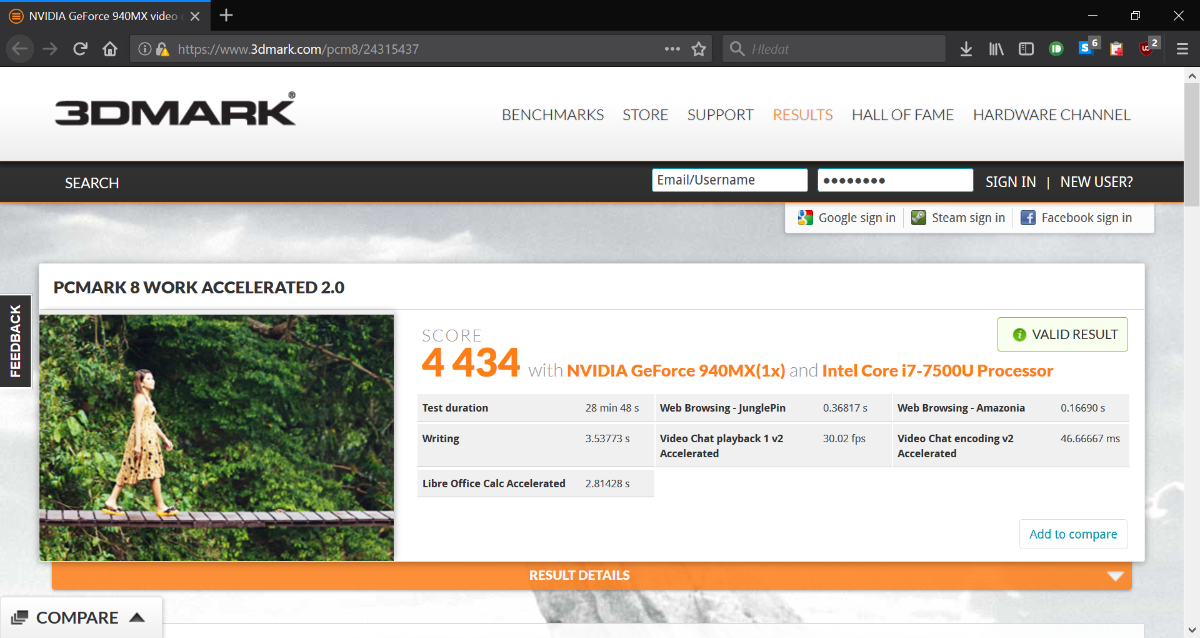Screen dimensions: 1200x638
Task: Go to the Hall of Fame page
Action: 902,115
